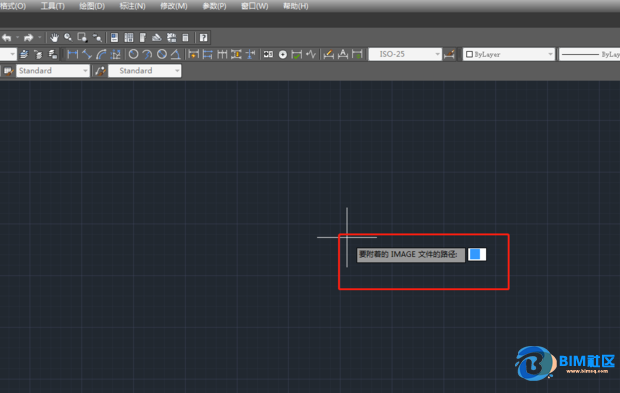
Task: Select the Radius dimension tool
Action: pos(134,54)
